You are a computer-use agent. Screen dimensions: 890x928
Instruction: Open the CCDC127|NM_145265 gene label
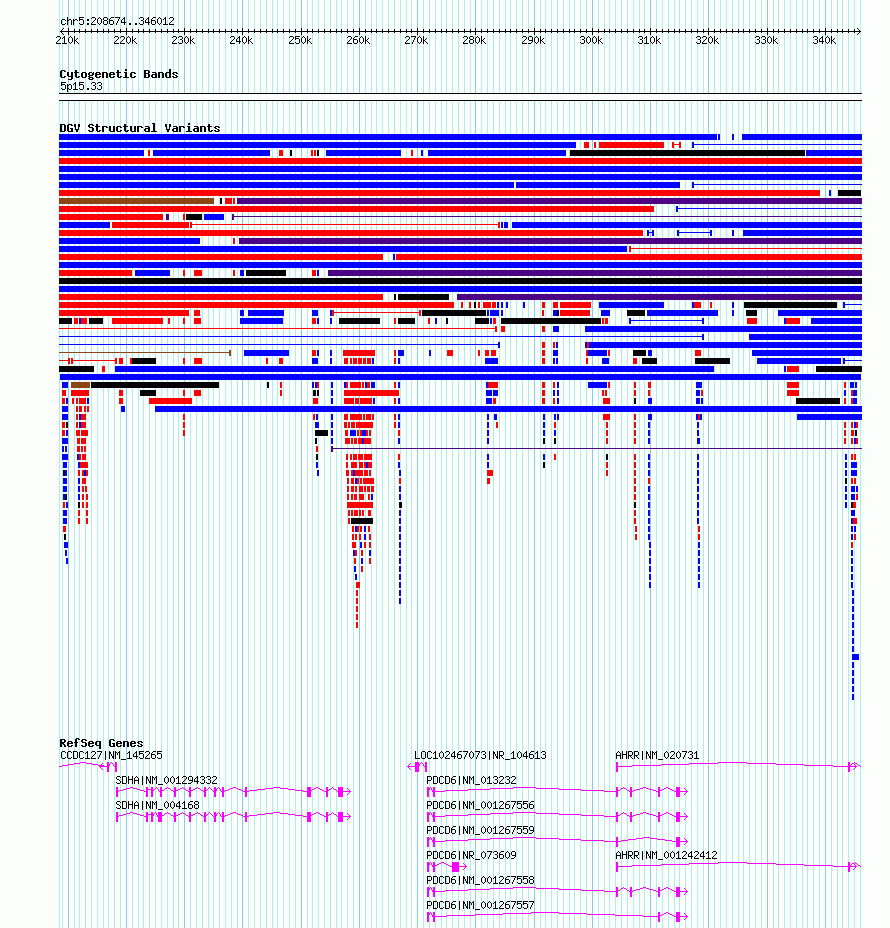tap(111, 755)
